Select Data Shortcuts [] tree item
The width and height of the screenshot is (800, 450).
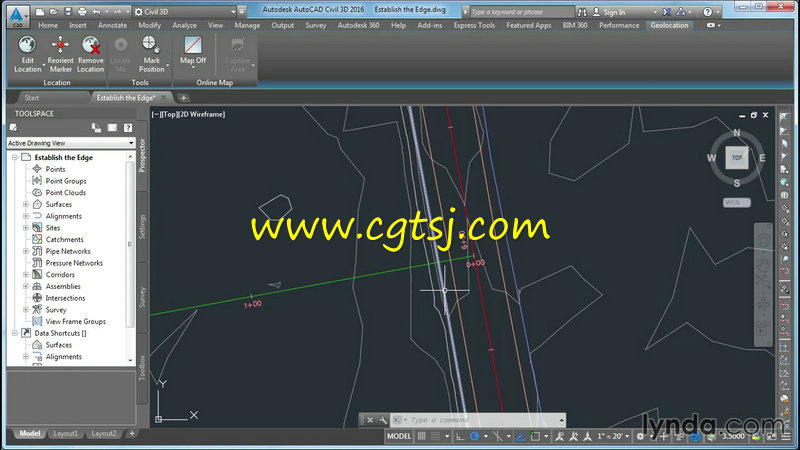(x=60, y=333)
